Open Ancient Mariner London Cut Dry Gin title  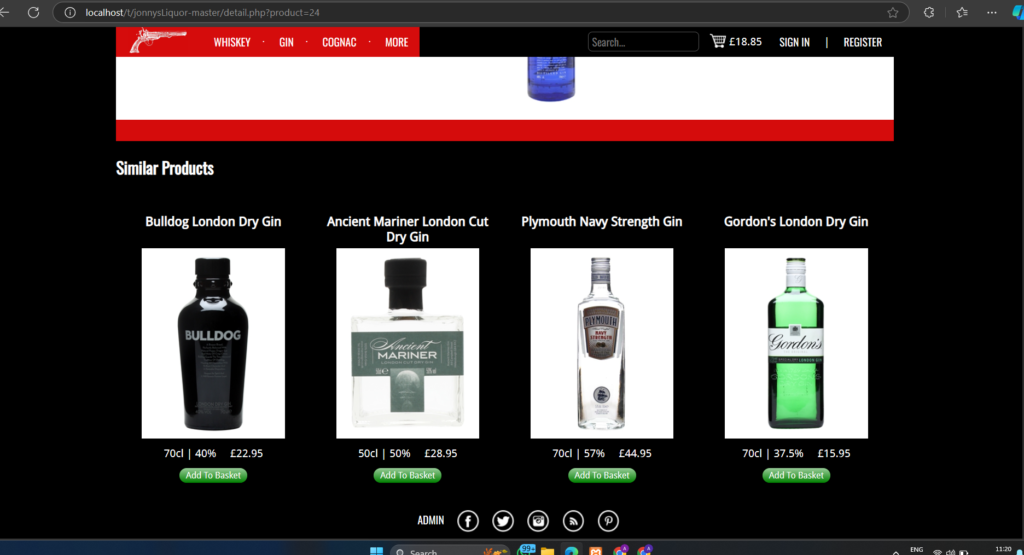(x=408, y=229)
